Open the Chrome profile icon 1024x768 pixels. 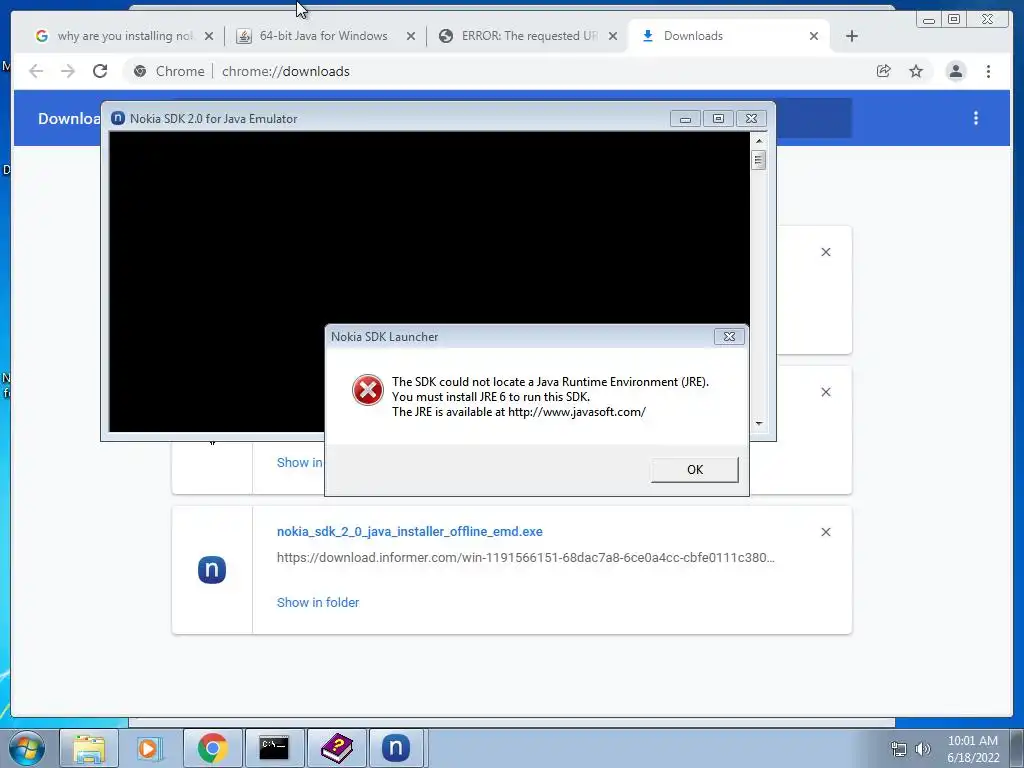tap(955, 71)
